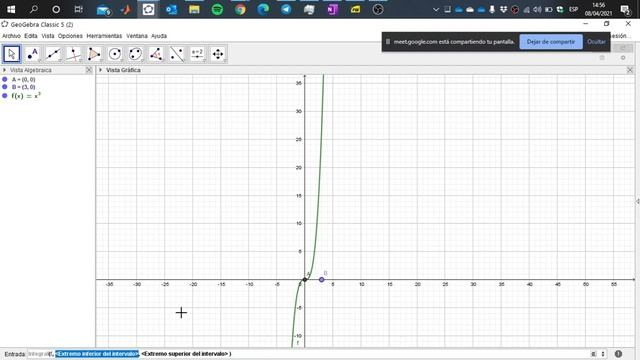Click Extremo superior del intervalo placeholder
This screenshot has height=360, width=640.
click(x=184, y=354)
